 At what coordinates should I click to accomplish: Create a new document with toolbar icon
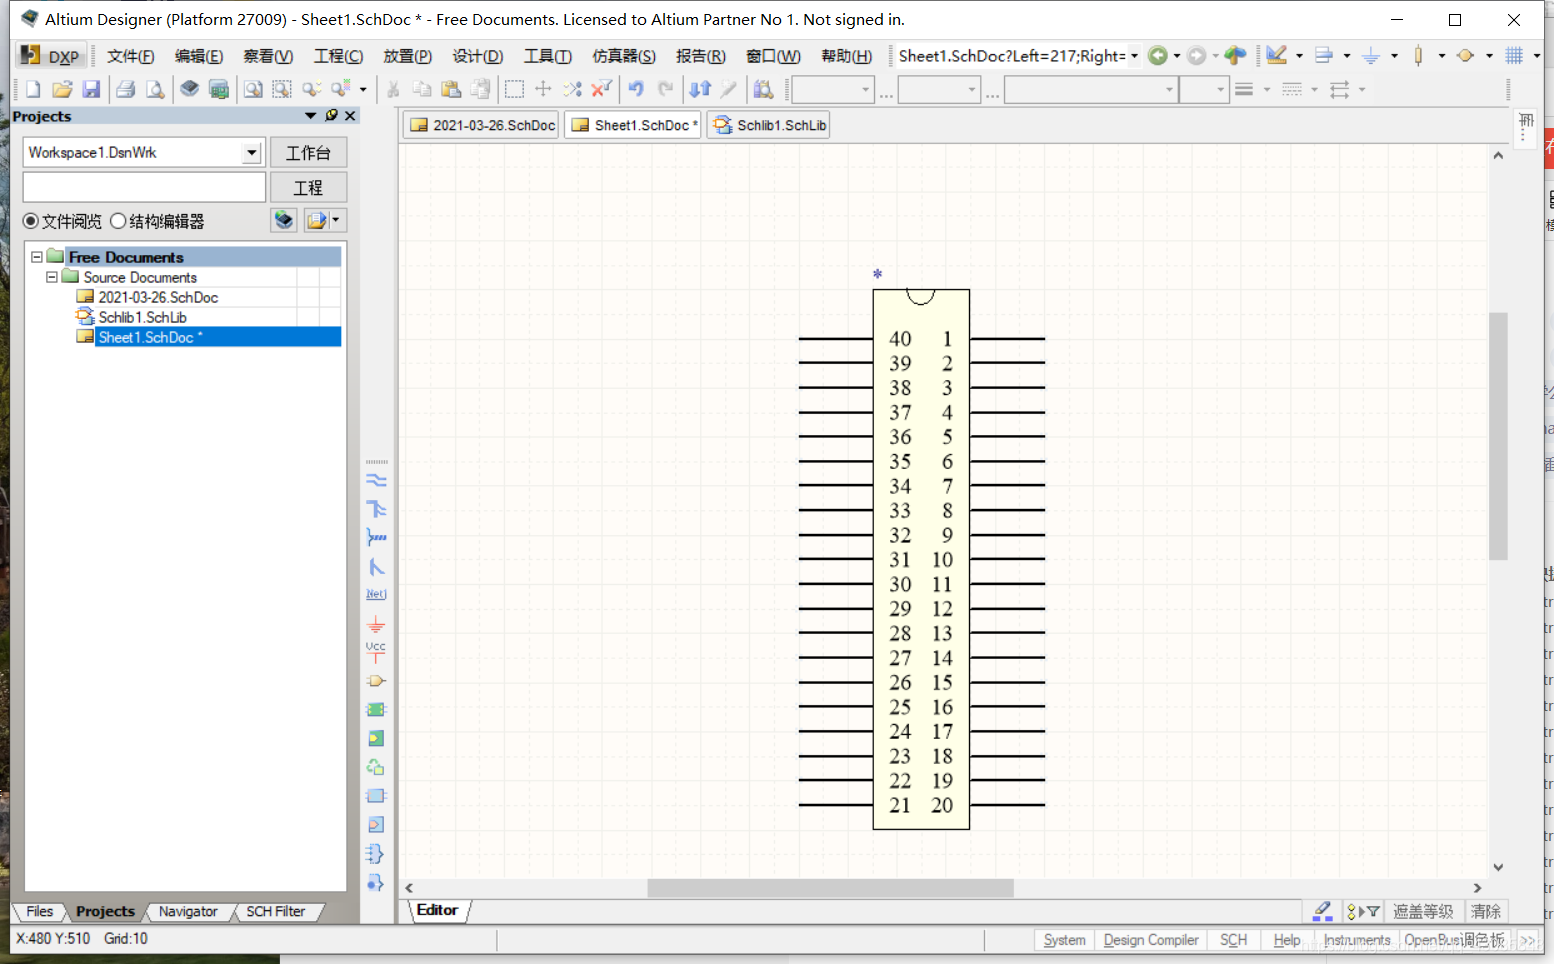(x=32, y=89)
